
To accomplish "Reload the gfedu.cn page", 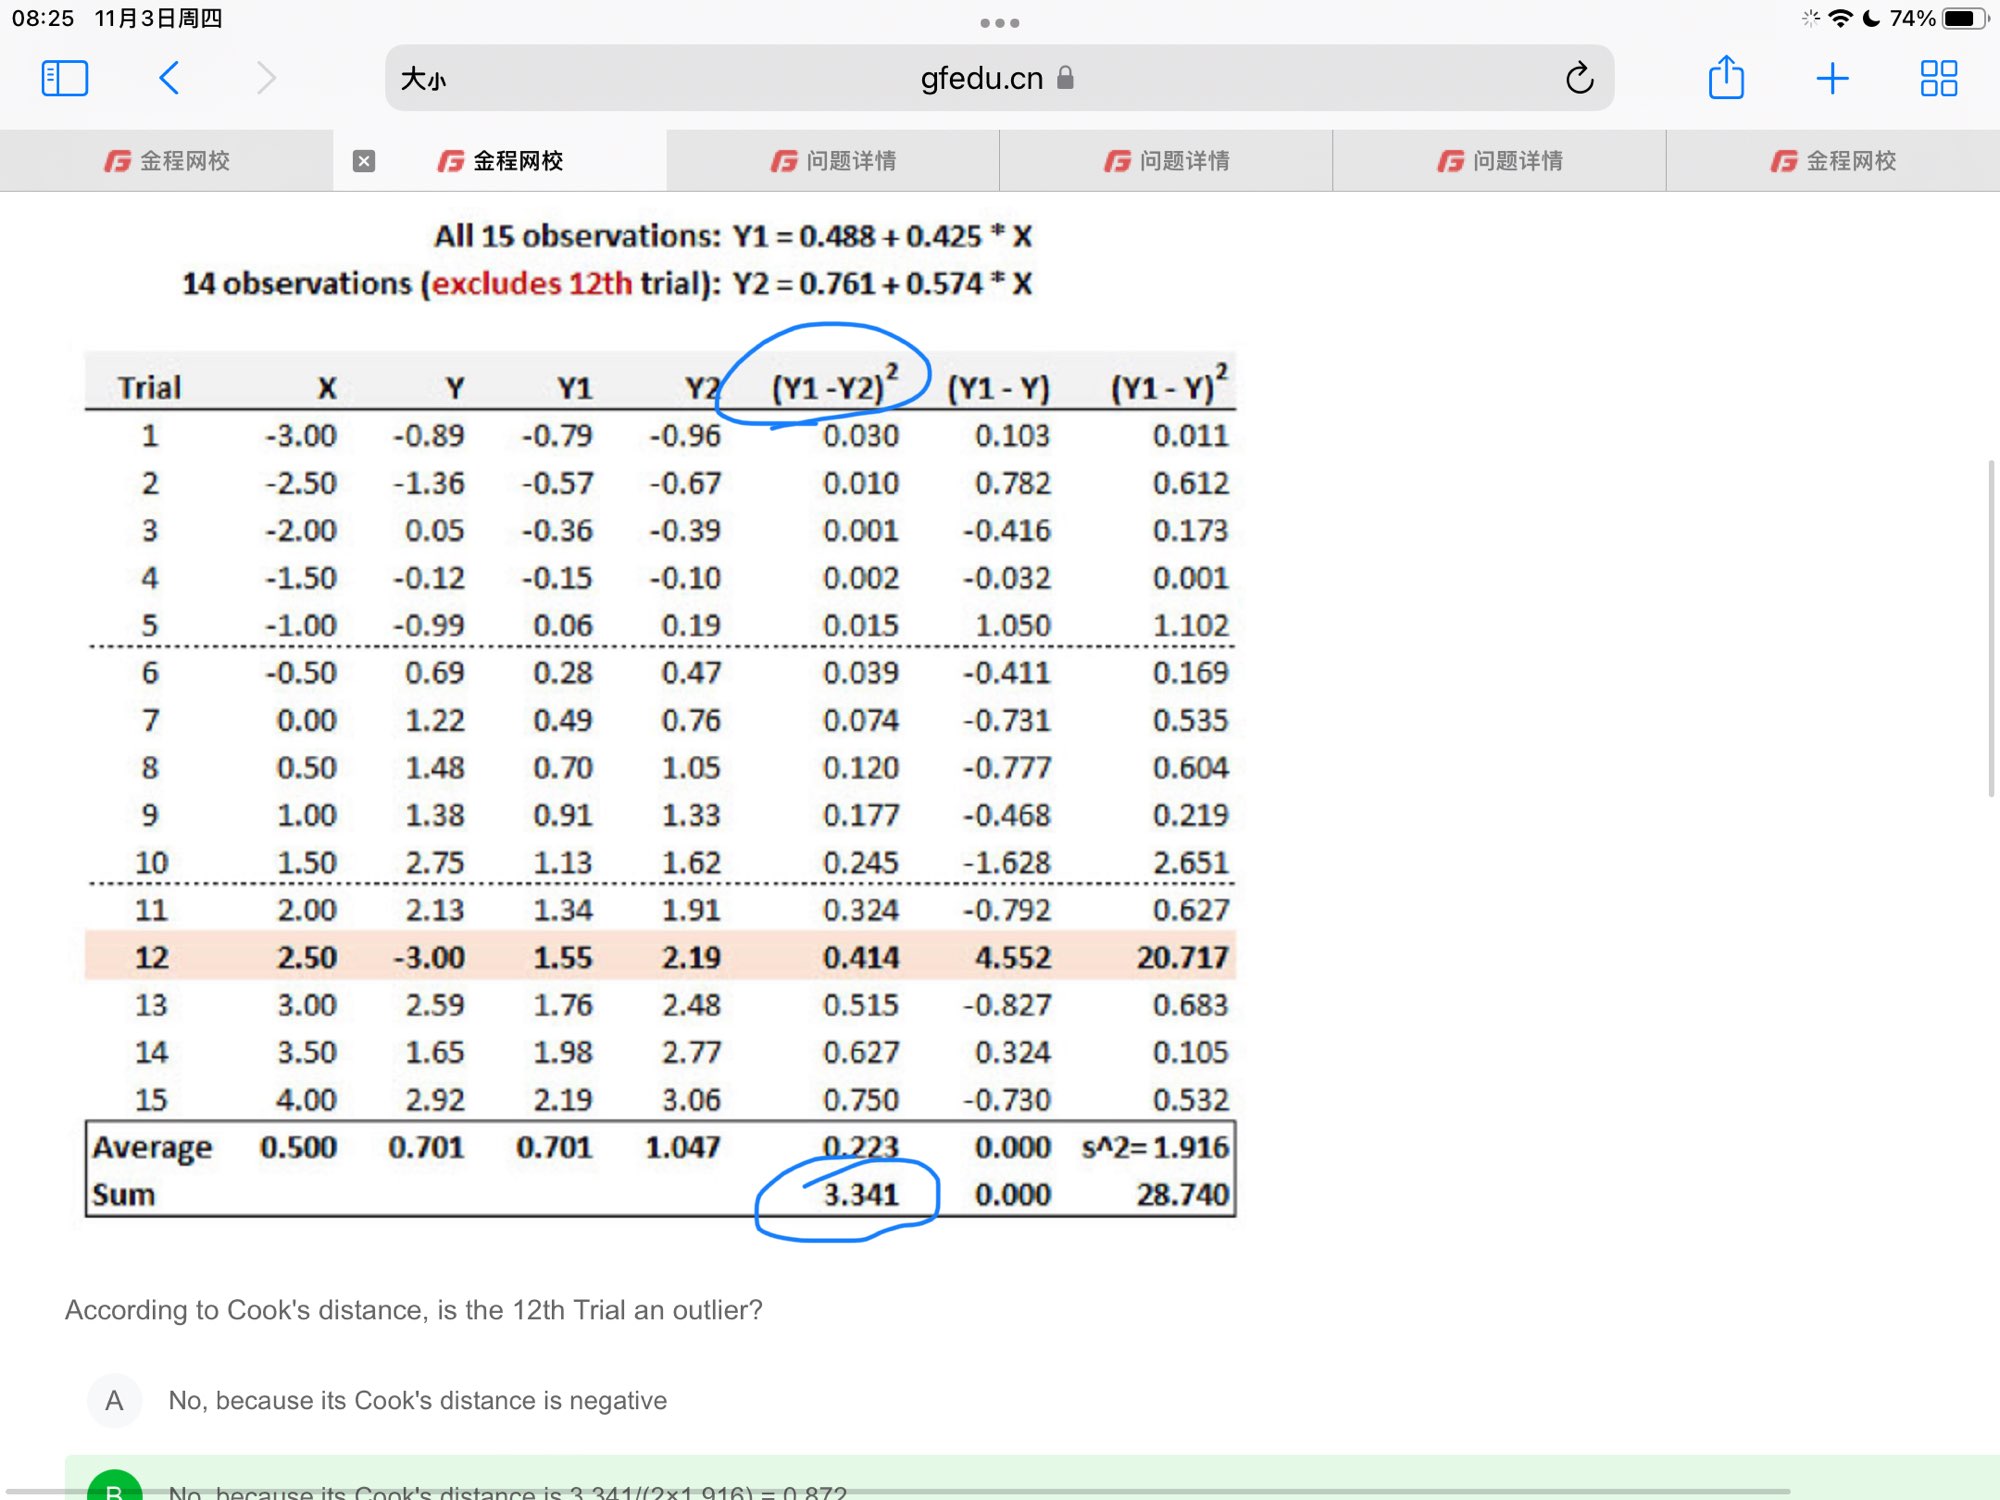I will click(x=1579, y=78).
